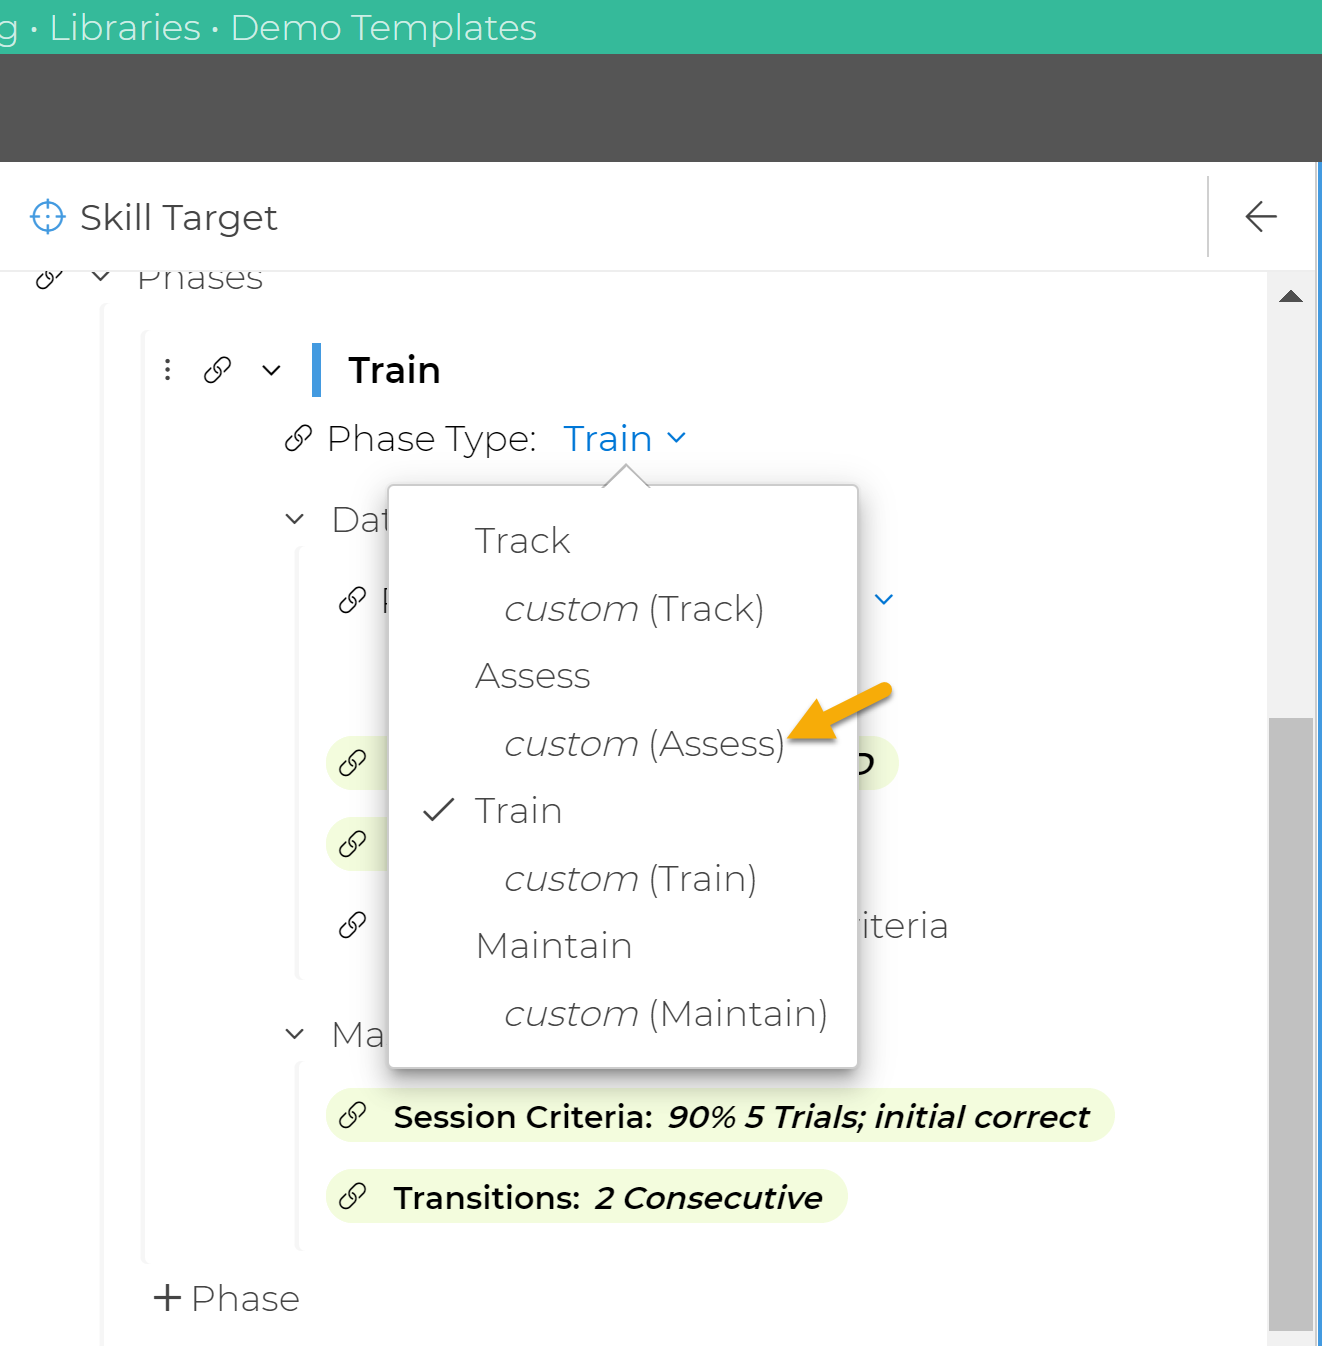Click the scrollbar up arrow

coord(1290,296)
